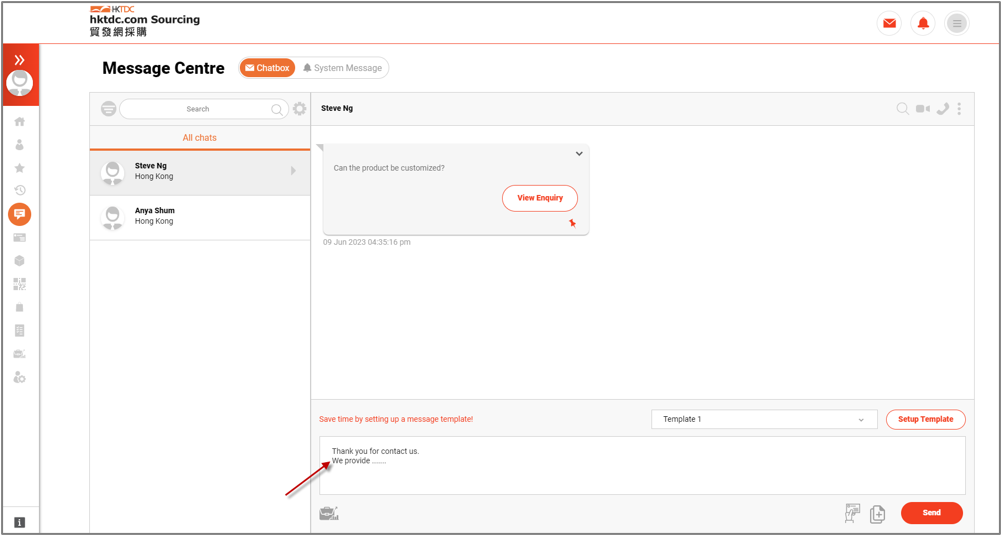Open the card icon below chat in sidebar

pyautogui.click(x=20, y=238)
